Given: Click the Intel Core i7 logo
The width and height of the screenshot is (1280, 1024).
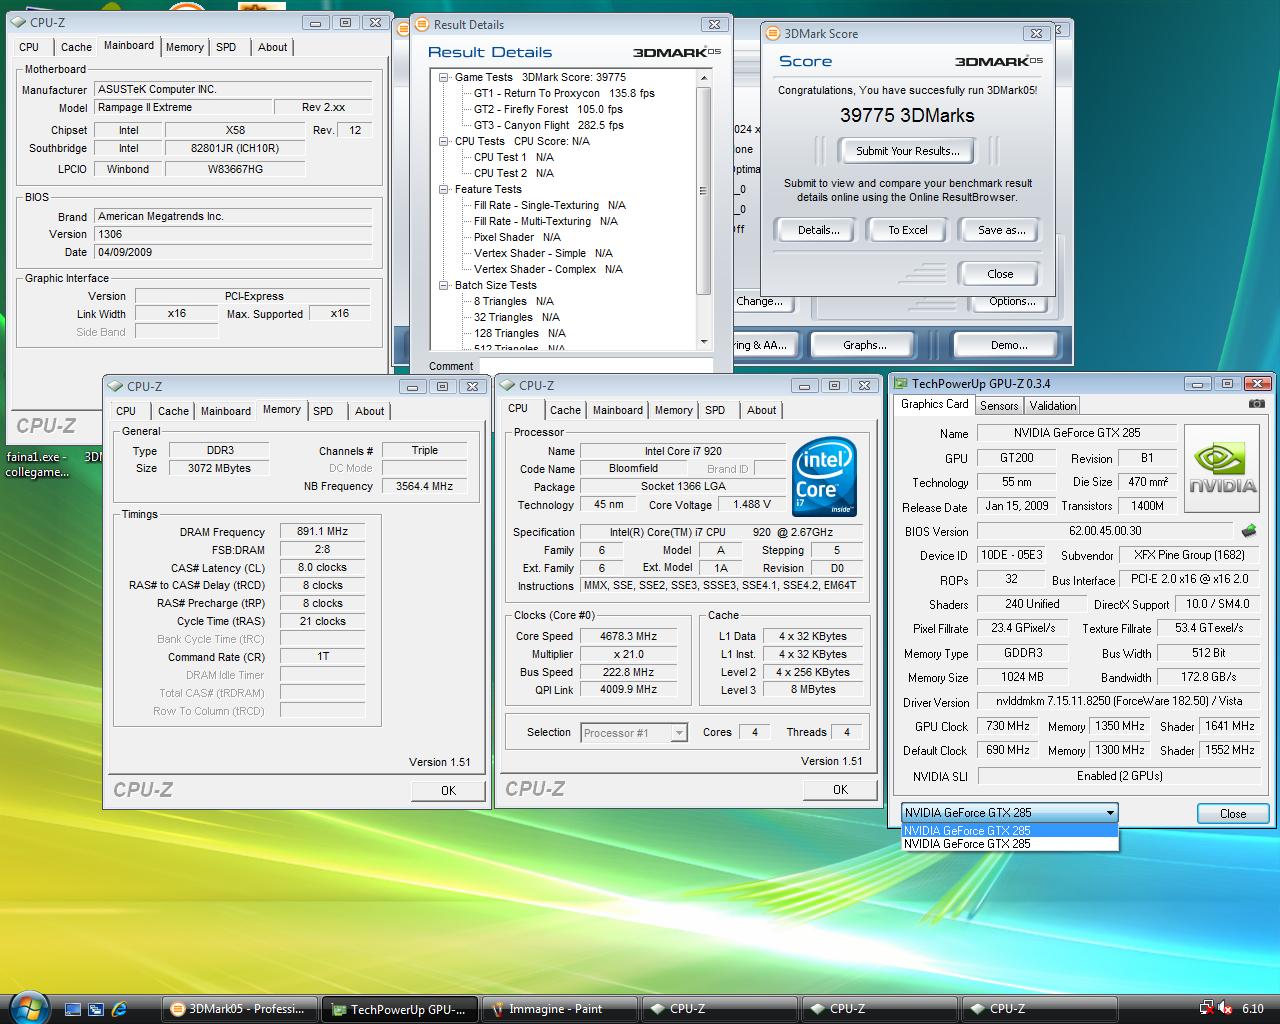Looking at the screenshot, I should pos(824,478).
